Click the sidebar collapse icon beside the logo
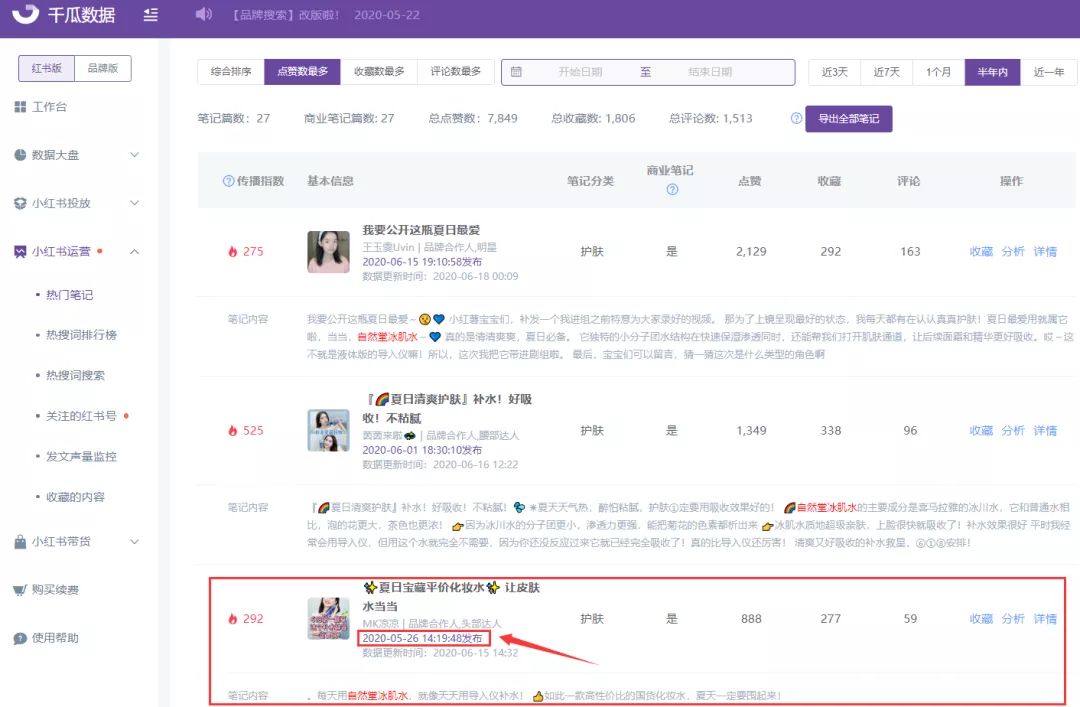This screenshot has height=707, width=1080. [150, 15]
